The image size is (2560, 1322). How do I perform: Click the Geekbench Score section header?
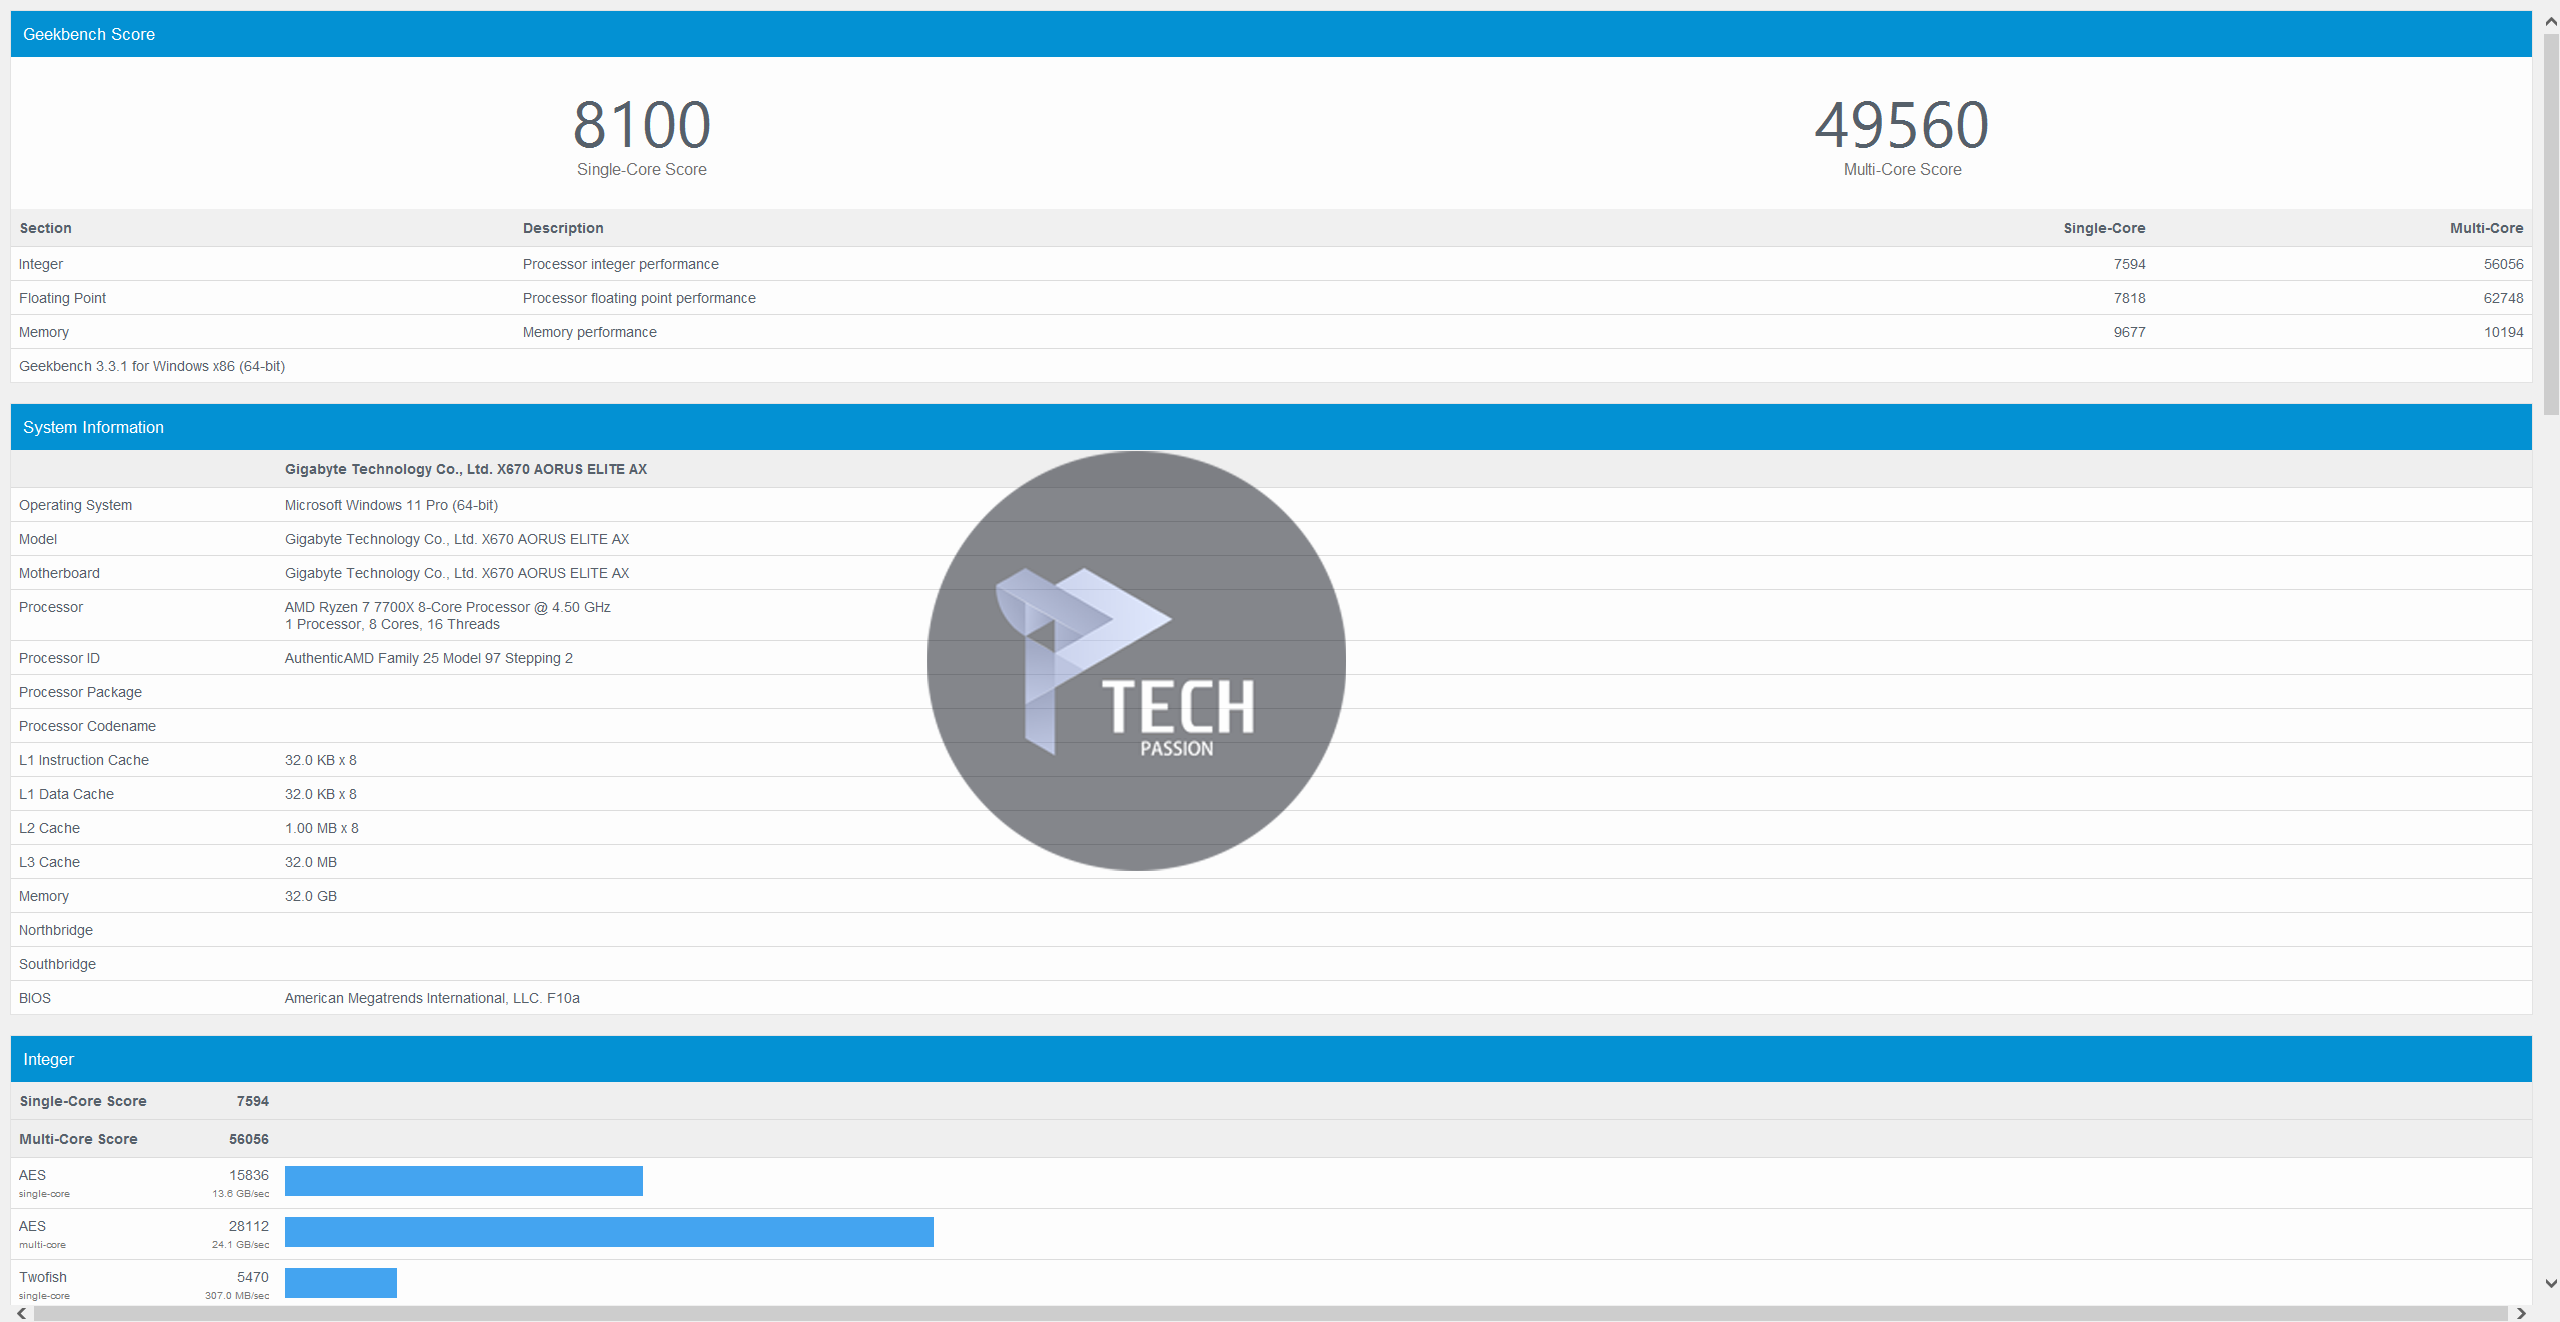(89, 34)
